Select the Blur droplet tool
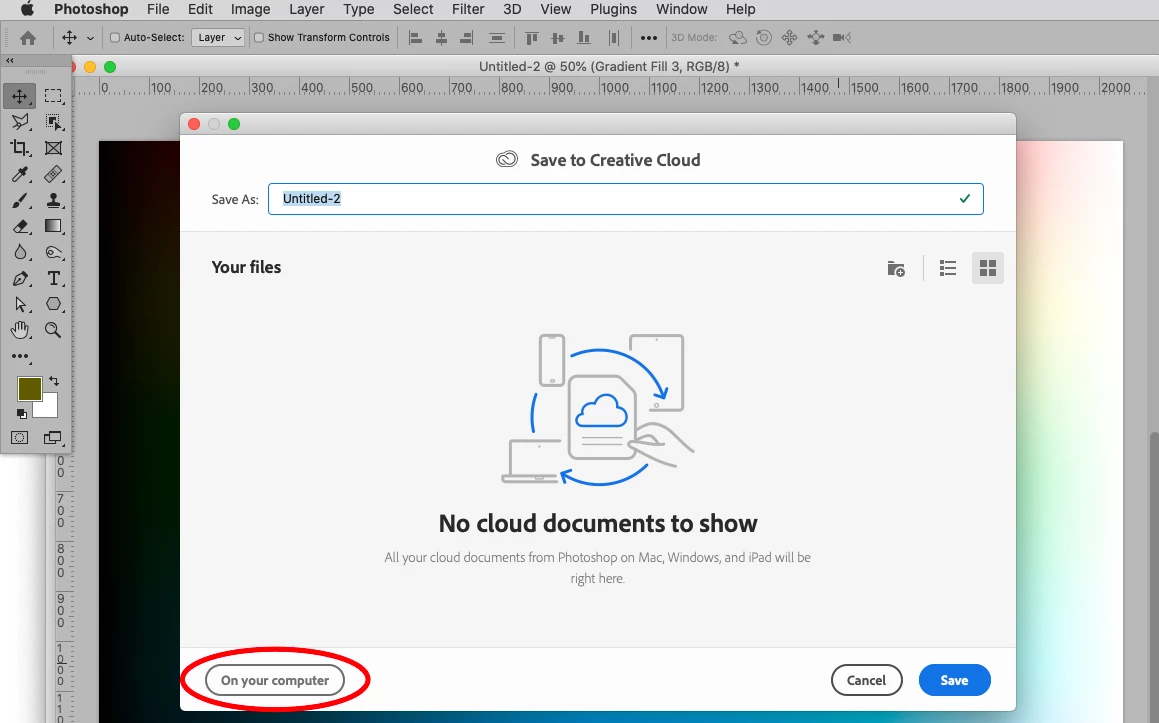Screen dimensions: 1159x723 point(20,252)
